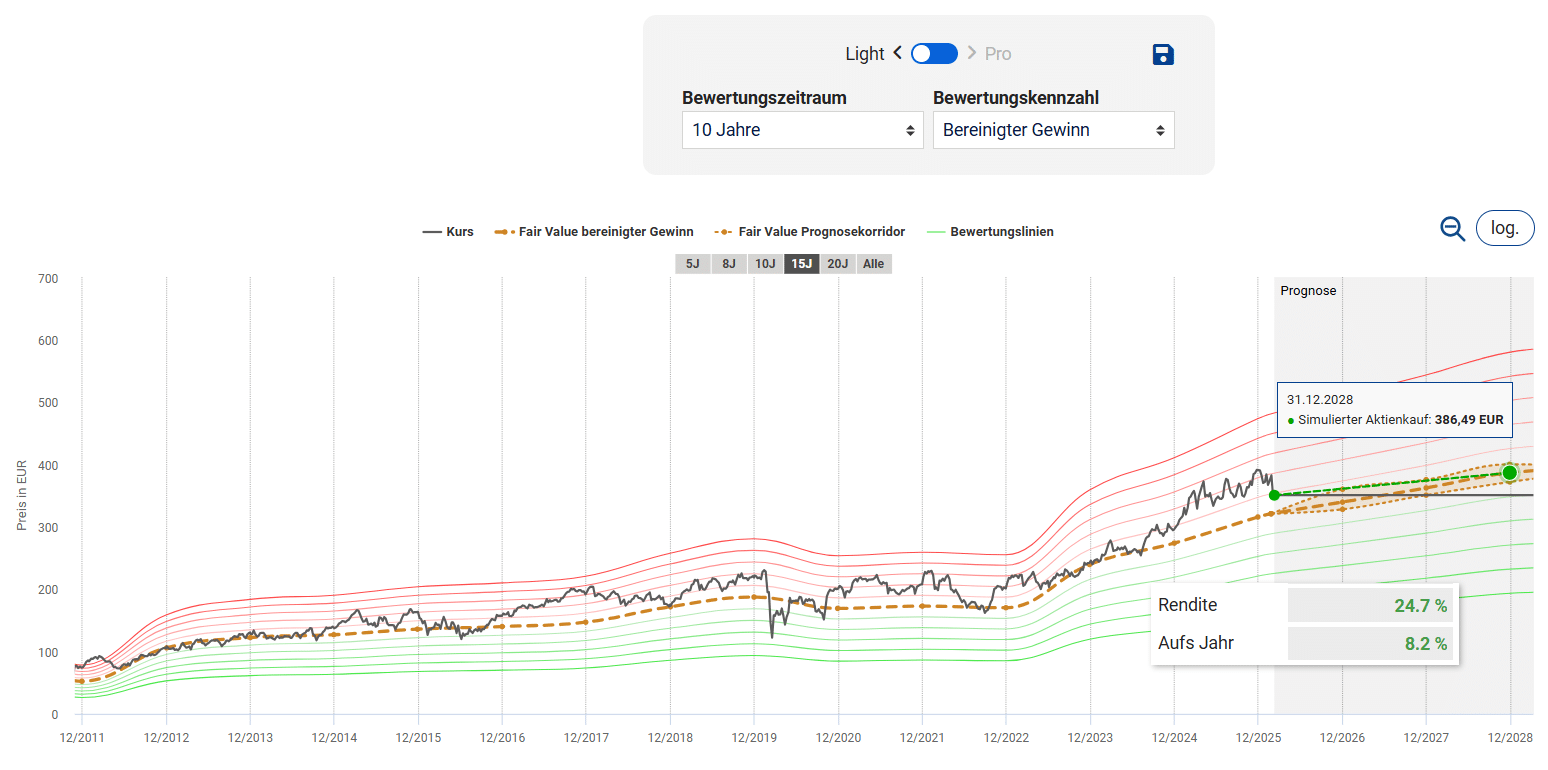Click the save disk icon
The width and height of the screenshot is (1548, 770).
1162,54
